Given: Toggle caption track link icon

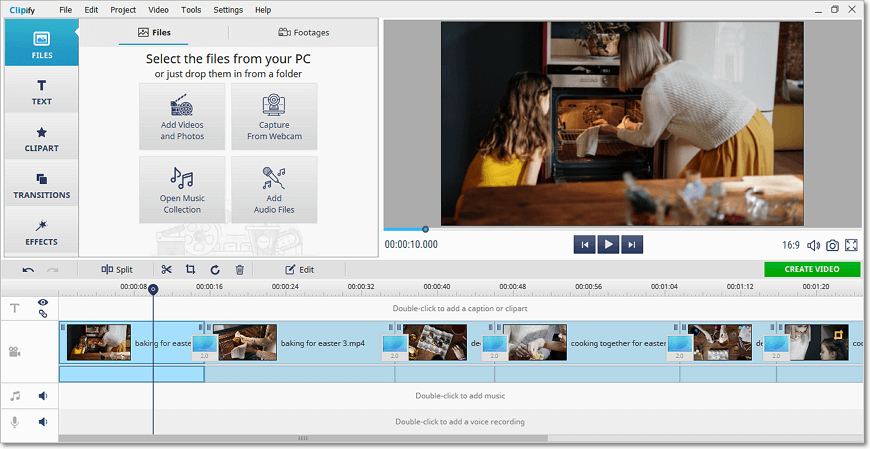Looking at the screenshot, I should point(43,314).
